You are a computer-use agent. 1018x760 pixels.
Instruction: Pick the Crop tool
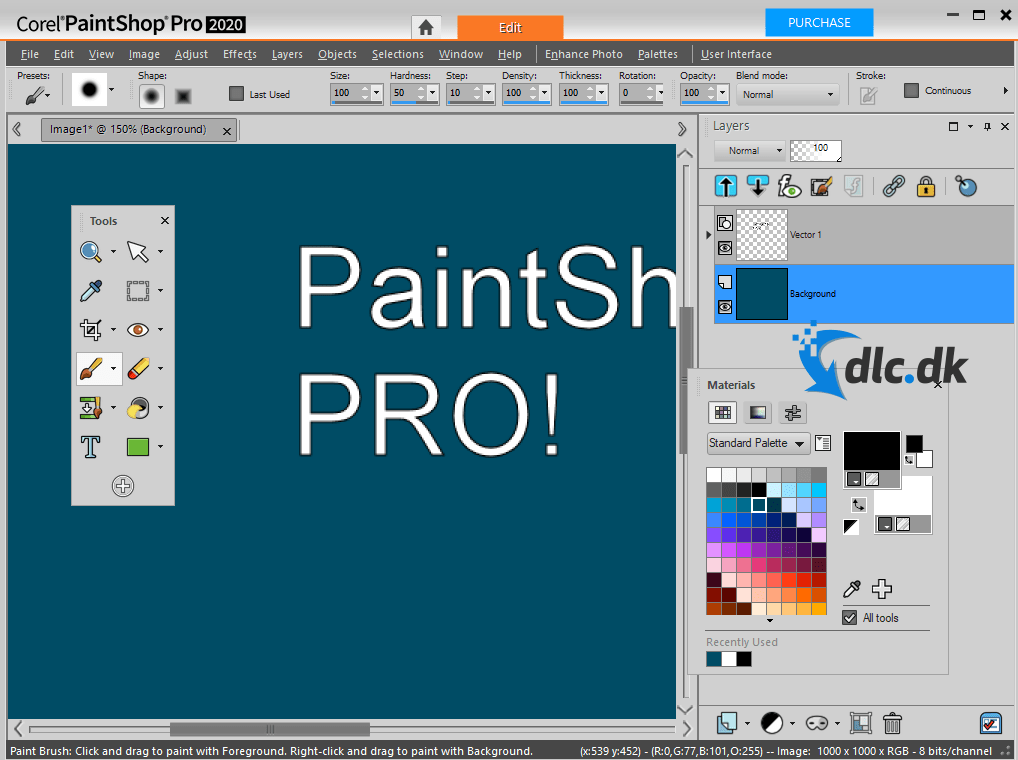click(88, 329)
